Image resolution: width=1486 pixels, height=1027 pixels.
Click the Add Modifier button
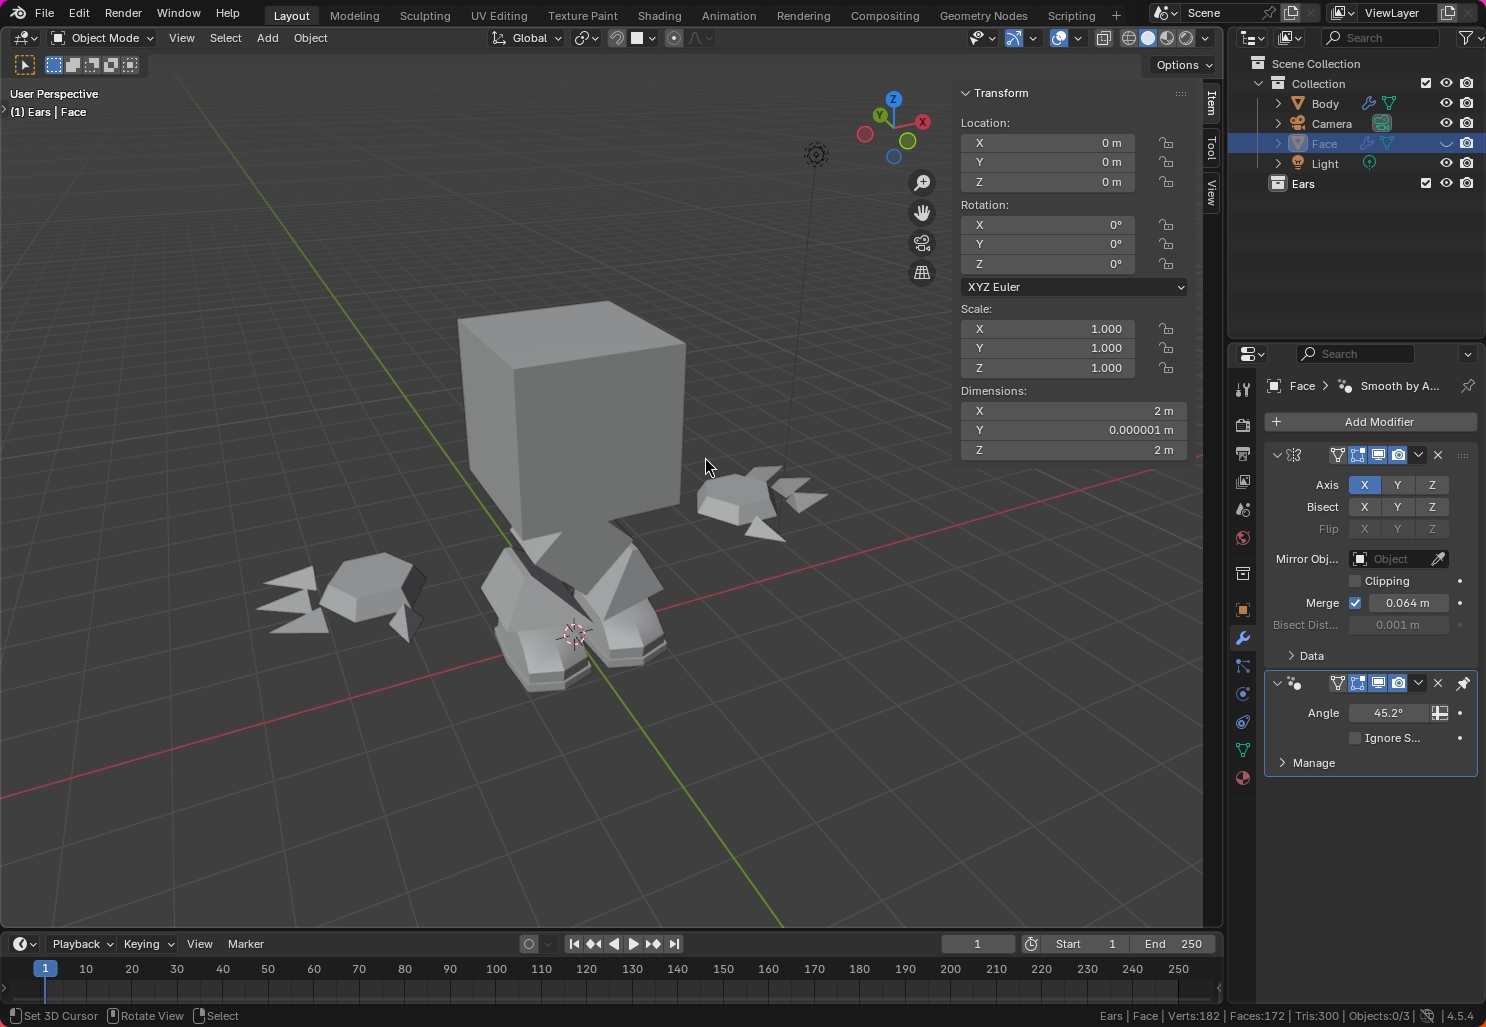point(1370,422)
